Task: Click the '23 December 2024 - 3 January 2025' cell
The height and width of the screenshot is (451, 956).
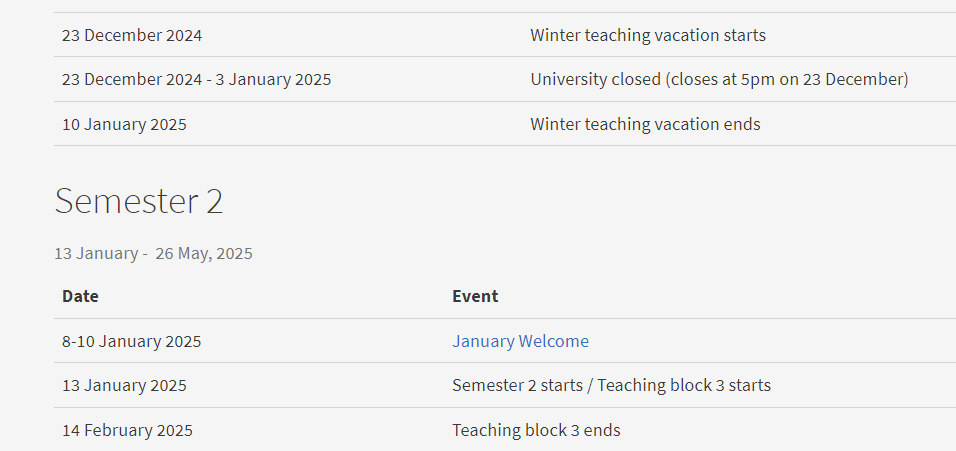Action: tap(196, 80)
